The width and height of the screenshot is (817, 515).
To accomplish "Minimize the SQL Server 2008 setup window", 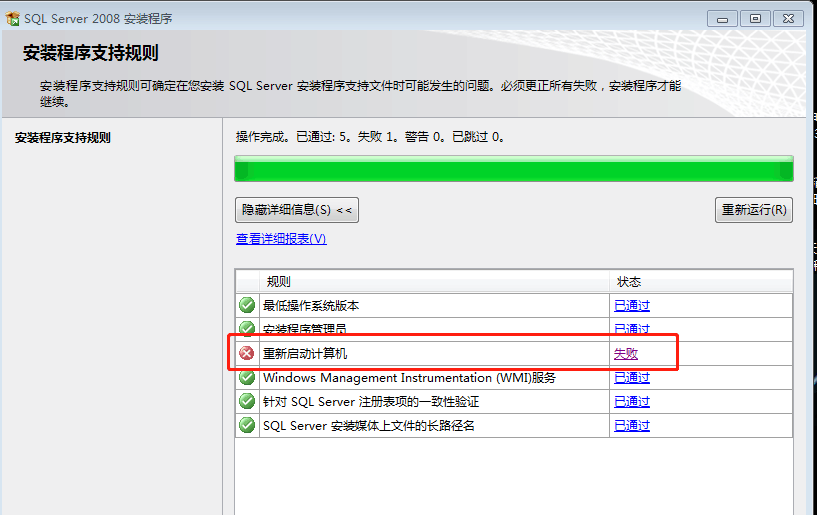I will [x=722, y=19].
